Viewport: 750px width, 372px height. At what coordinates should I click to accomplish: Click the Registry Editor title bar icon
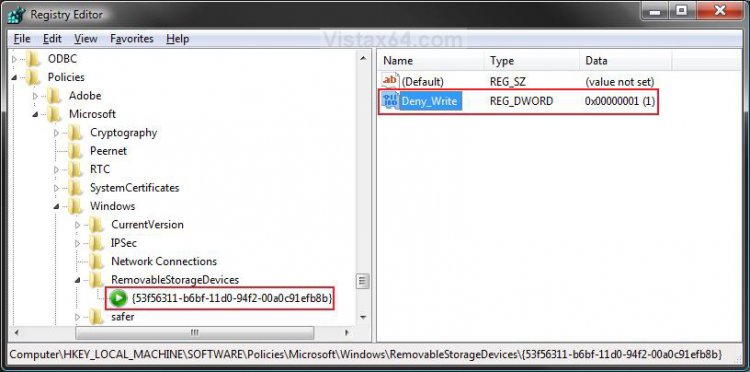click(15, 15)
